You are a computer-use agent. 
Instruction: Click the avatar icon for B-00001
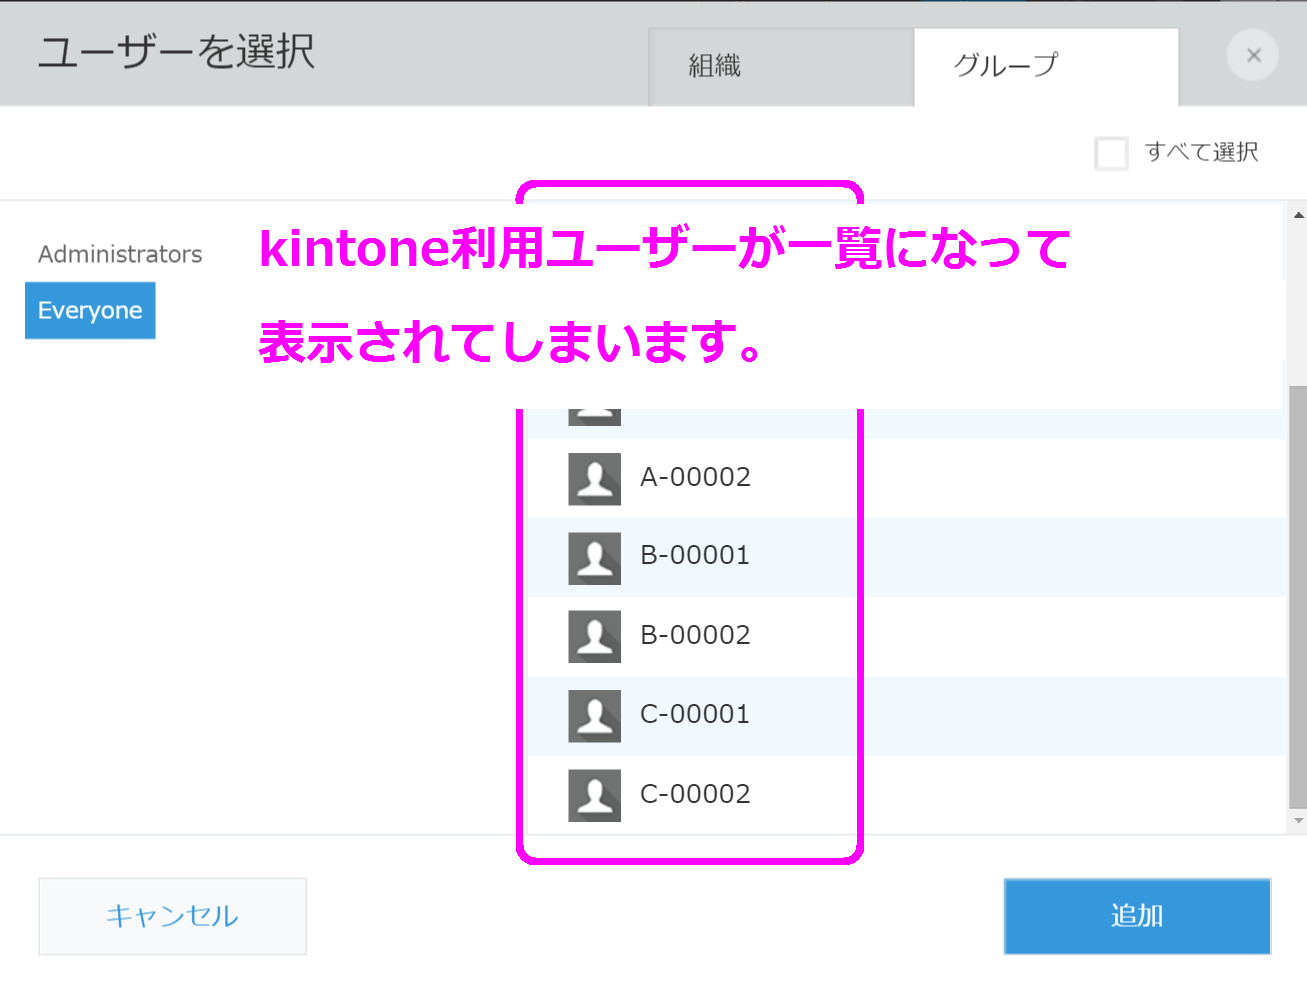pyautogui.click(x=595, y=558)
